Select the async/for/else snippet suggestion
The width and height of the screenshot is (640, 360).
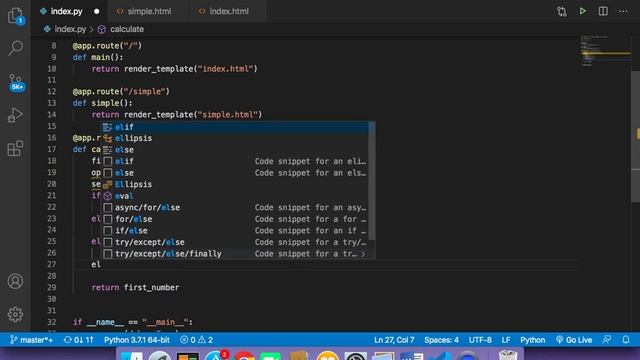point(235,207)
